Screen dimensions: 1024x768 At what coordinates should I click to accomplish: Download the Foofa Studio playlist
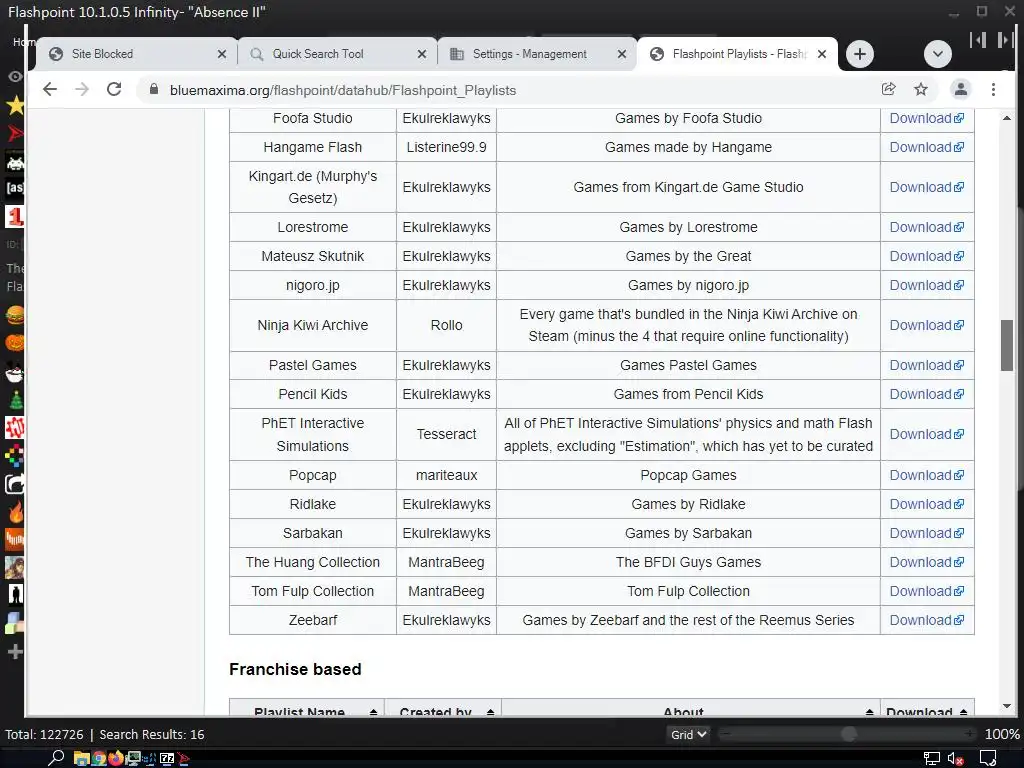[x=926, y=118]
